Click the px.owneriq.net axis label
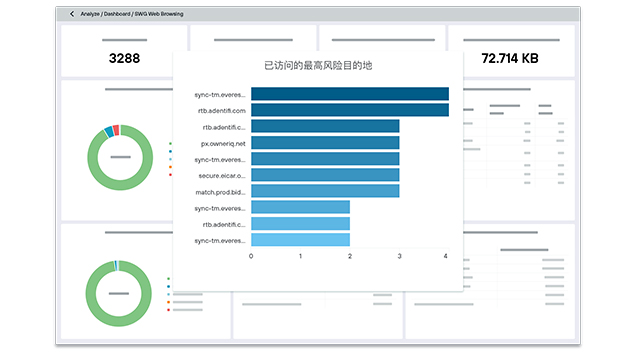The image size is (640, 360). coord(223,144)
